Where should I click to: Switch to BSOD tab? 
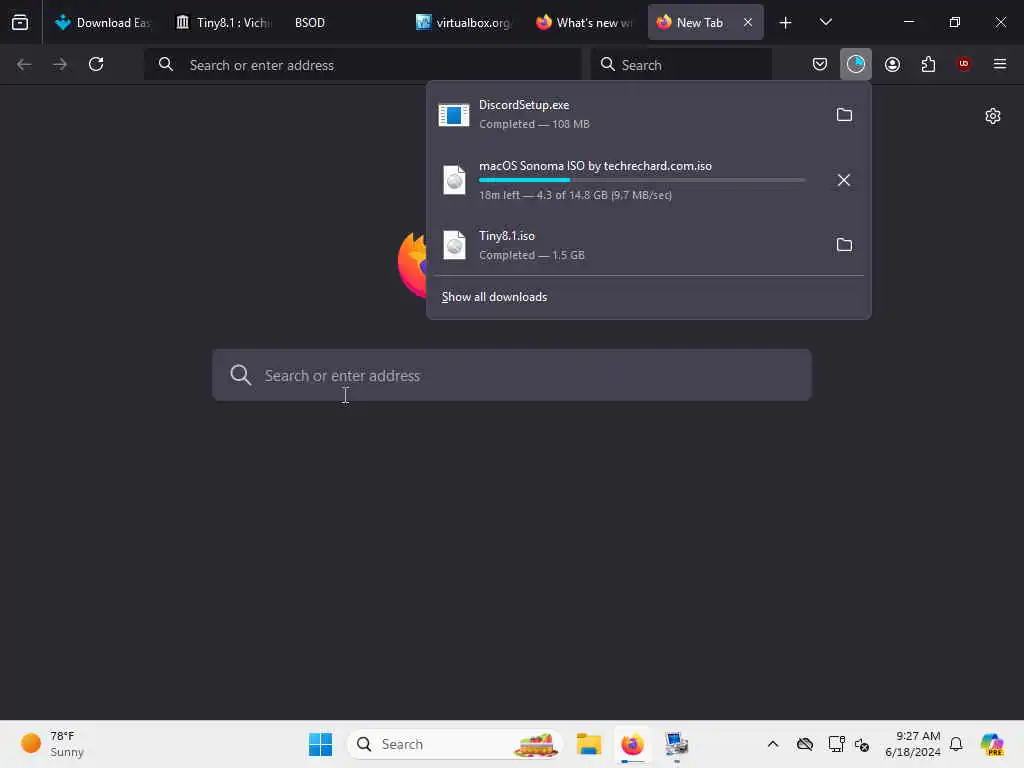(310, 22)
